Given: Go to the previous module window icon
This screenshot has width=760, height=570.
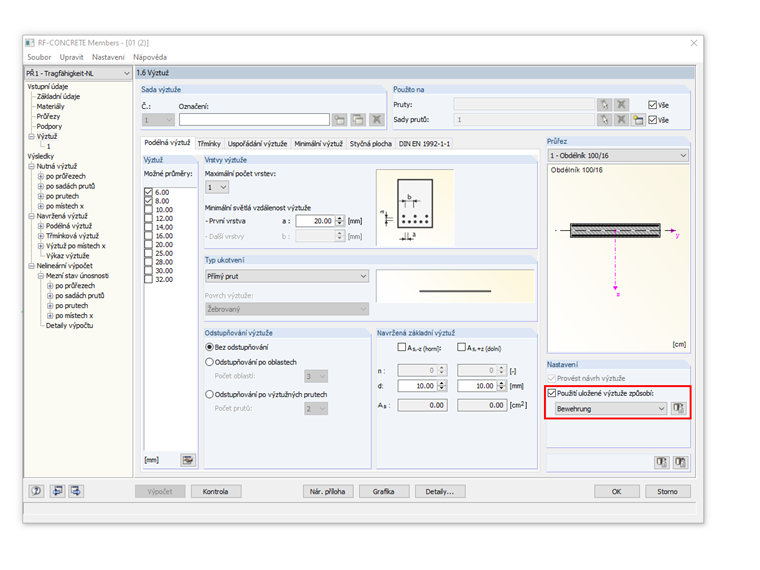Looking at the screenshot, I should pyautogui.click(x=57, y=491).
